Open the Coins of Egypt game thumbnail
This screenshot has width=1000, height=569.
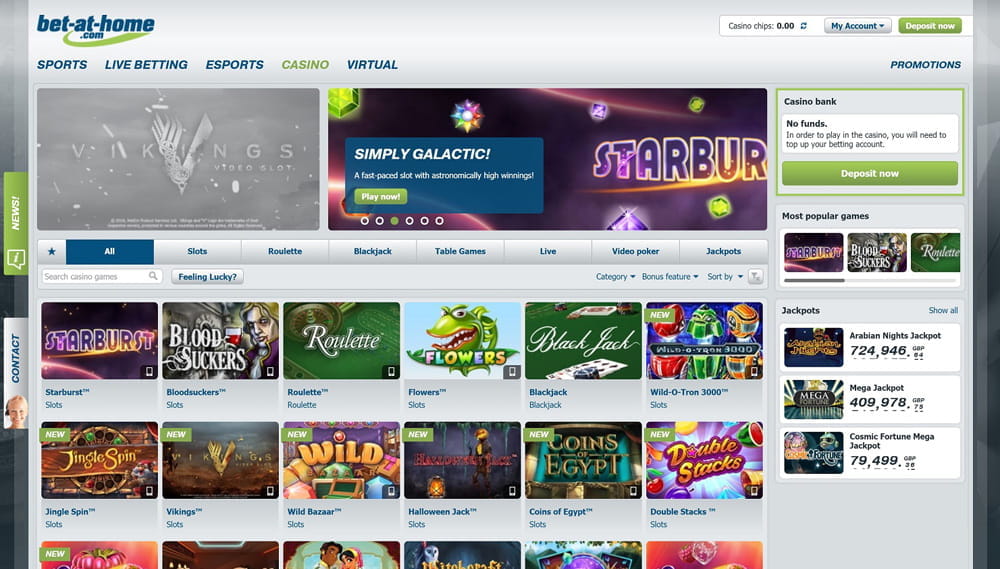point(583,460)
